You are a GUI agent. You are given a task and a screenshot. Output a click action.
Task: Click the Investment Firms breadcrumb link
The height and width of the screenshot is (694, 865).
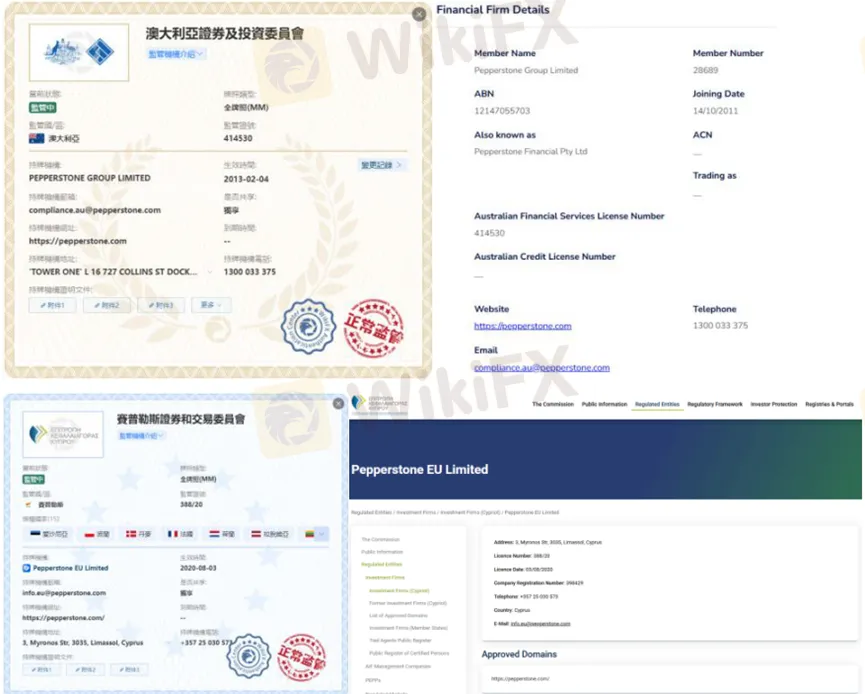click(417, 513)
